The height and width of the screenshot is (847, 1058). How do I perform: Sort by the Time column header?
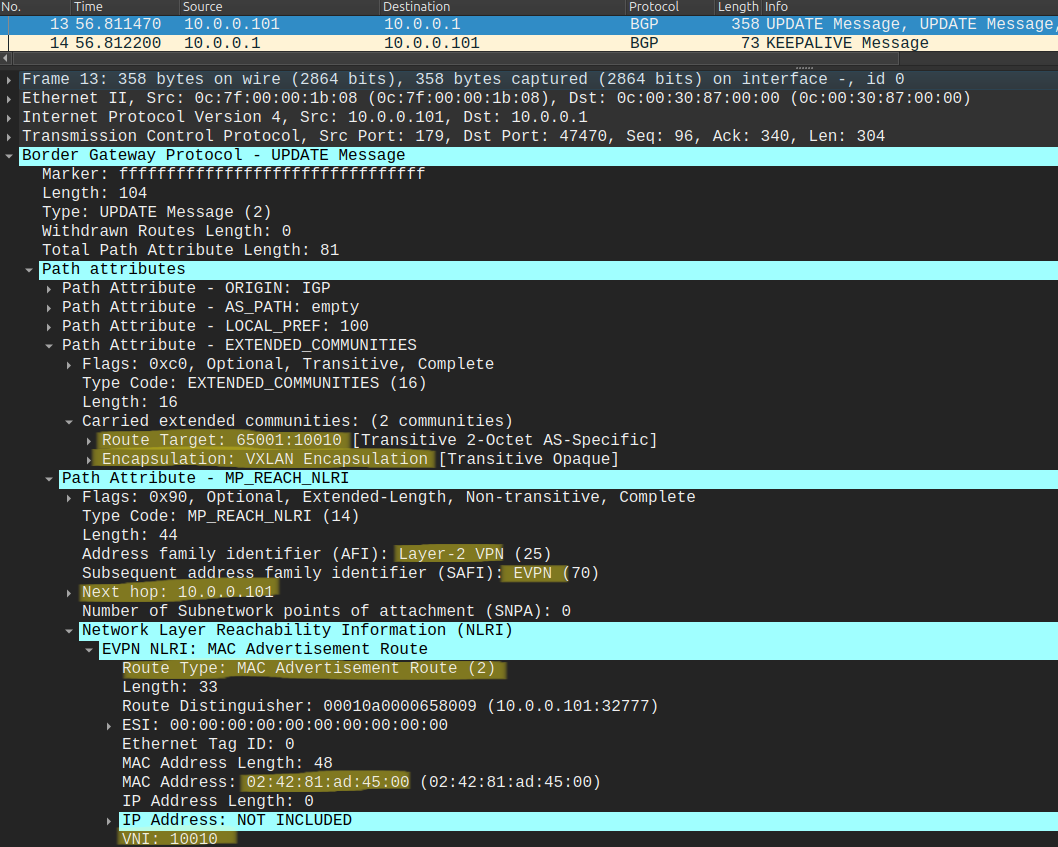124,7
